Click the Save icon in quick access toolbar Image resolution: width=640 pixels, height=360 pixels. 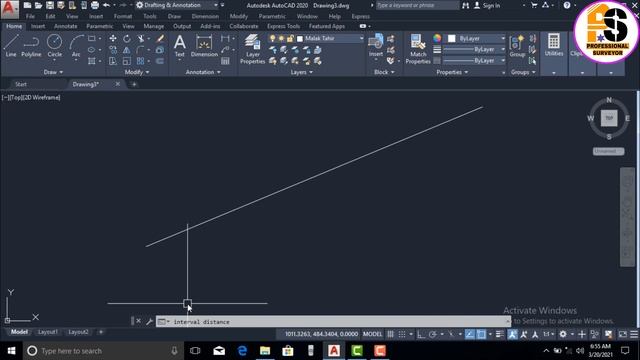coord(50,5)
